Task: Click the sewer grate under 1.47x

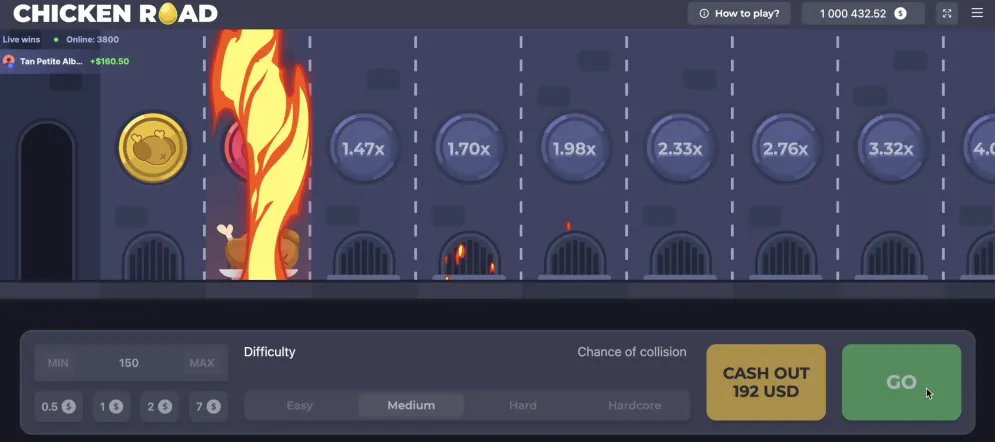Action: point(364,255)
